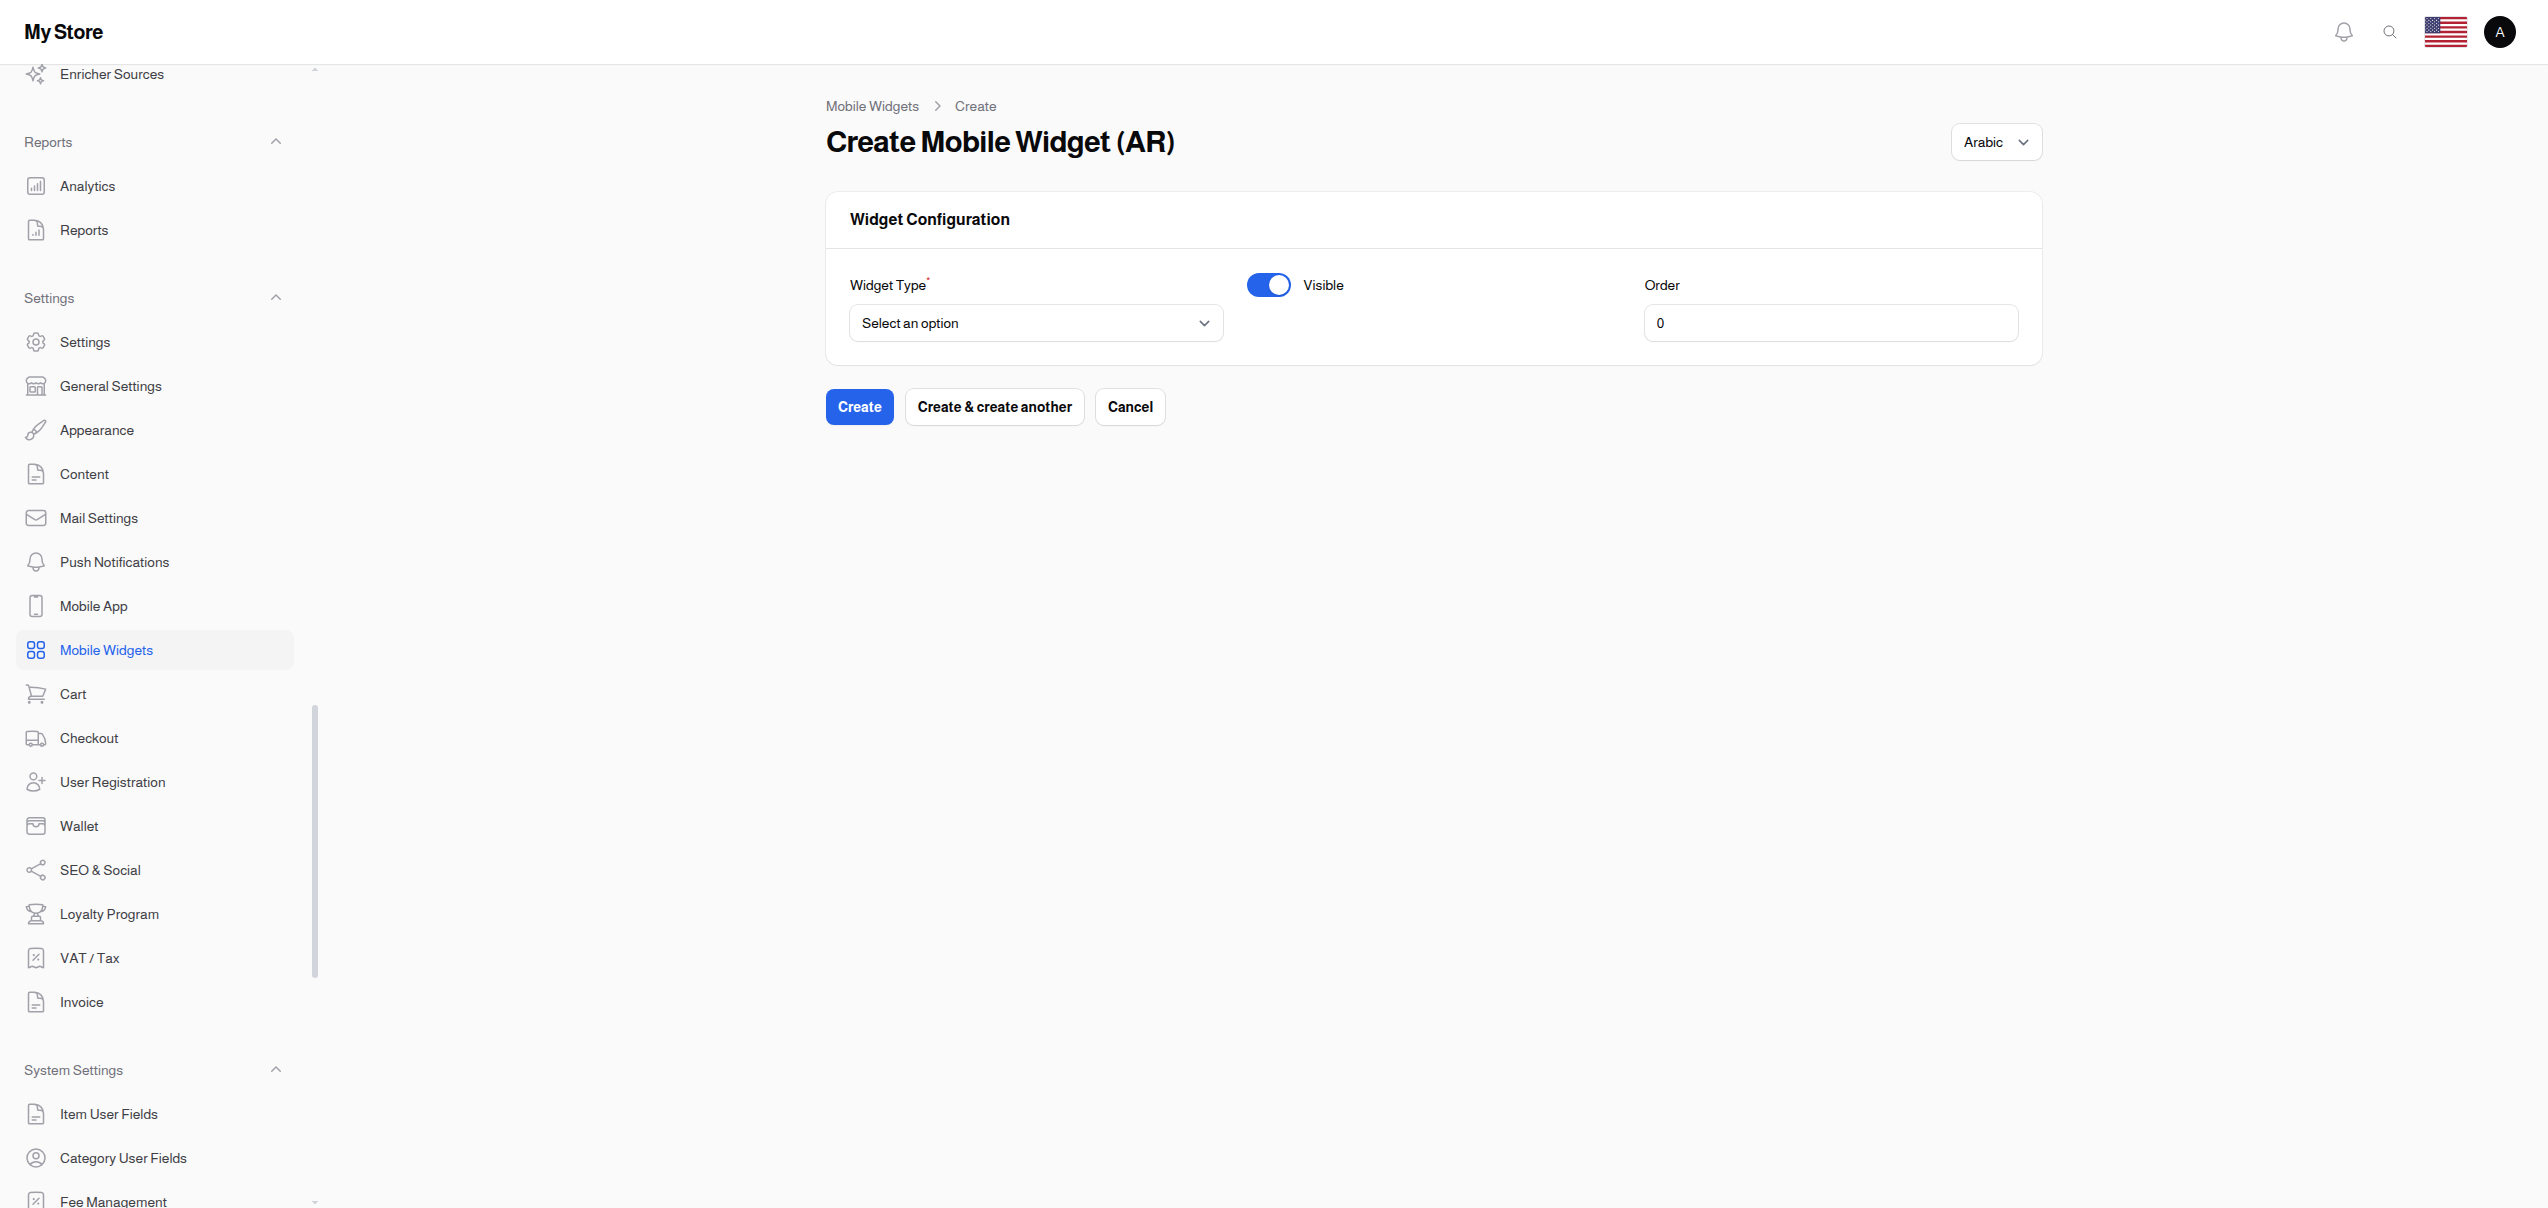Open the Wallet settings icon
Screen dimensions: 2548x1208
[36, 825]
